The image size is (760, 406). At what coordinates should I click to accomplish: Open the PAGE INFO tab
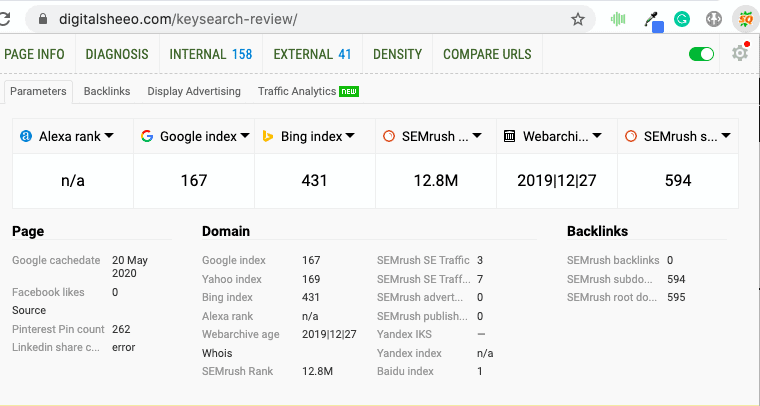(34, 54)
